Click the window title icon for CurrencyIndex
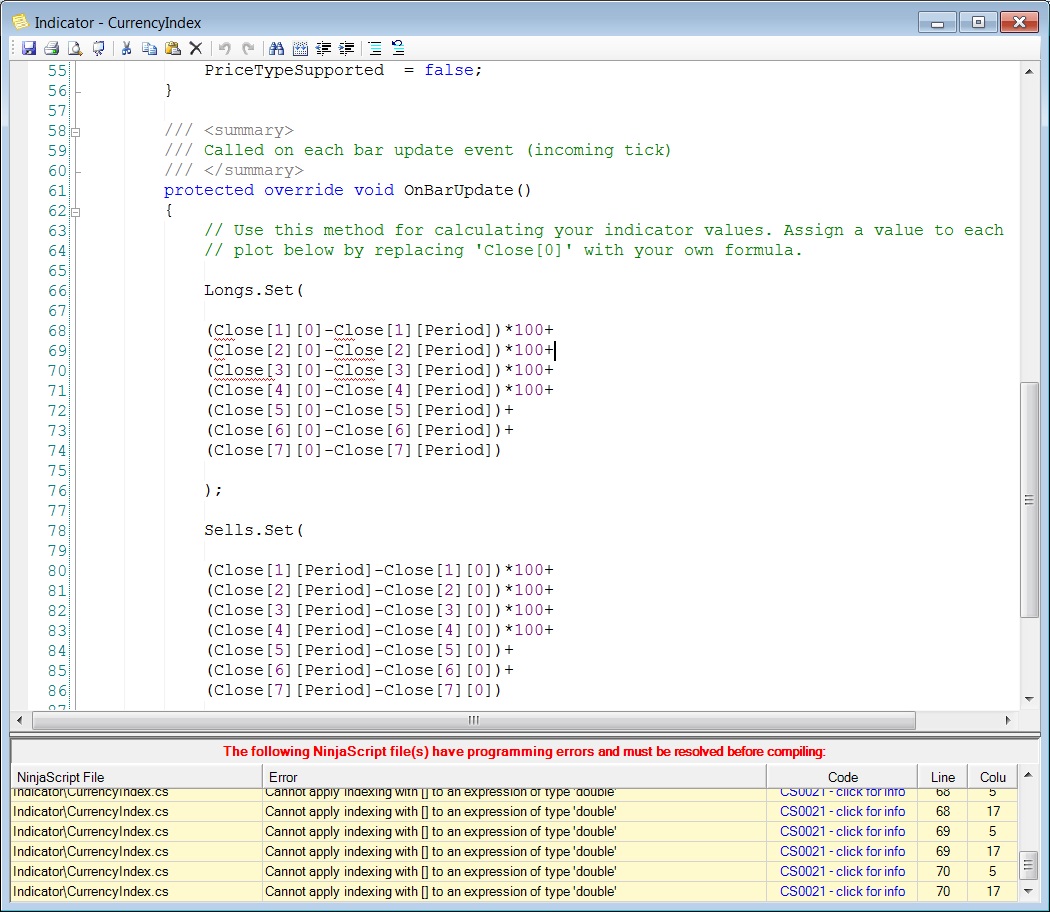Image resolution: width=1050 pixels, height=912 pixels. (21, 22)
